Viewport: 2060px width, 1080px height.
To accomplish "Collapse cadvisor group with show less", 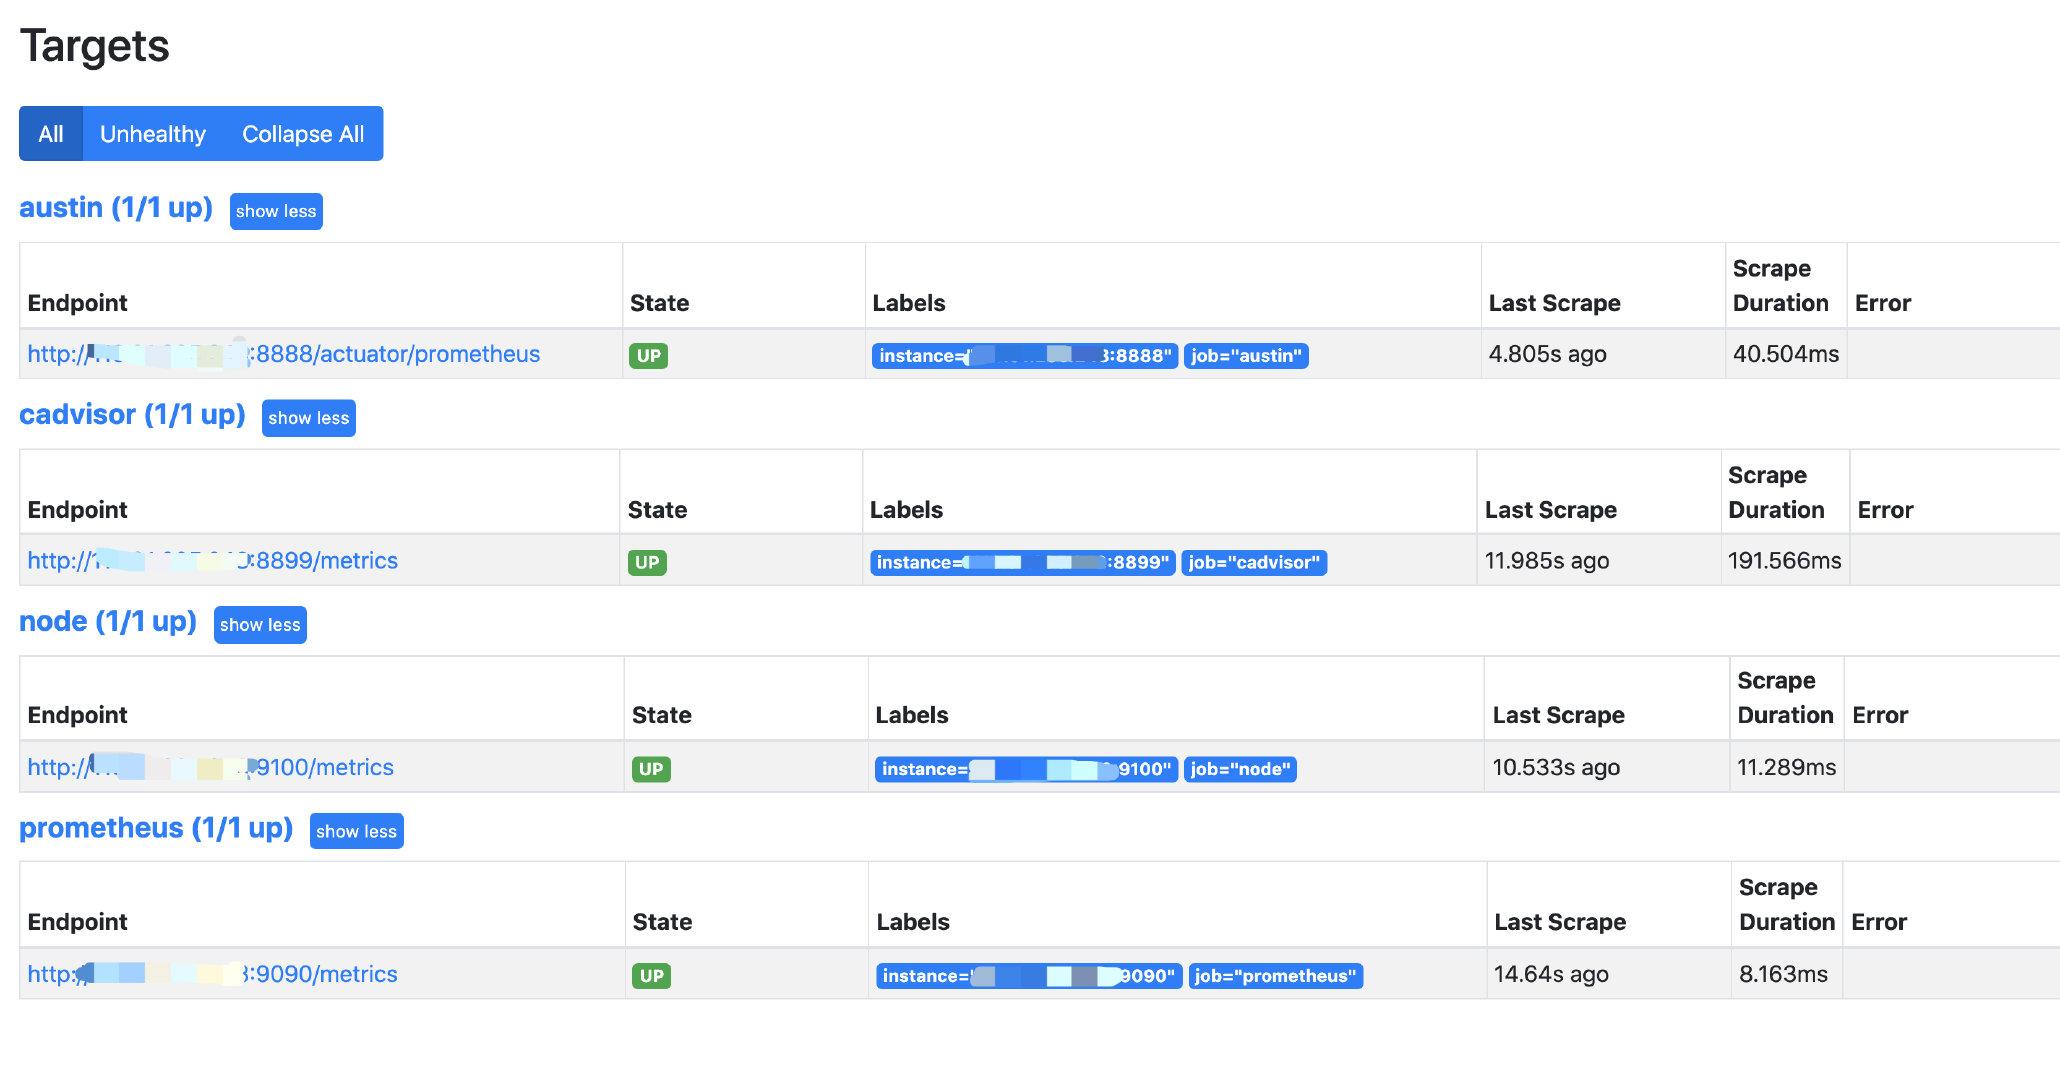I will (308, 418).
